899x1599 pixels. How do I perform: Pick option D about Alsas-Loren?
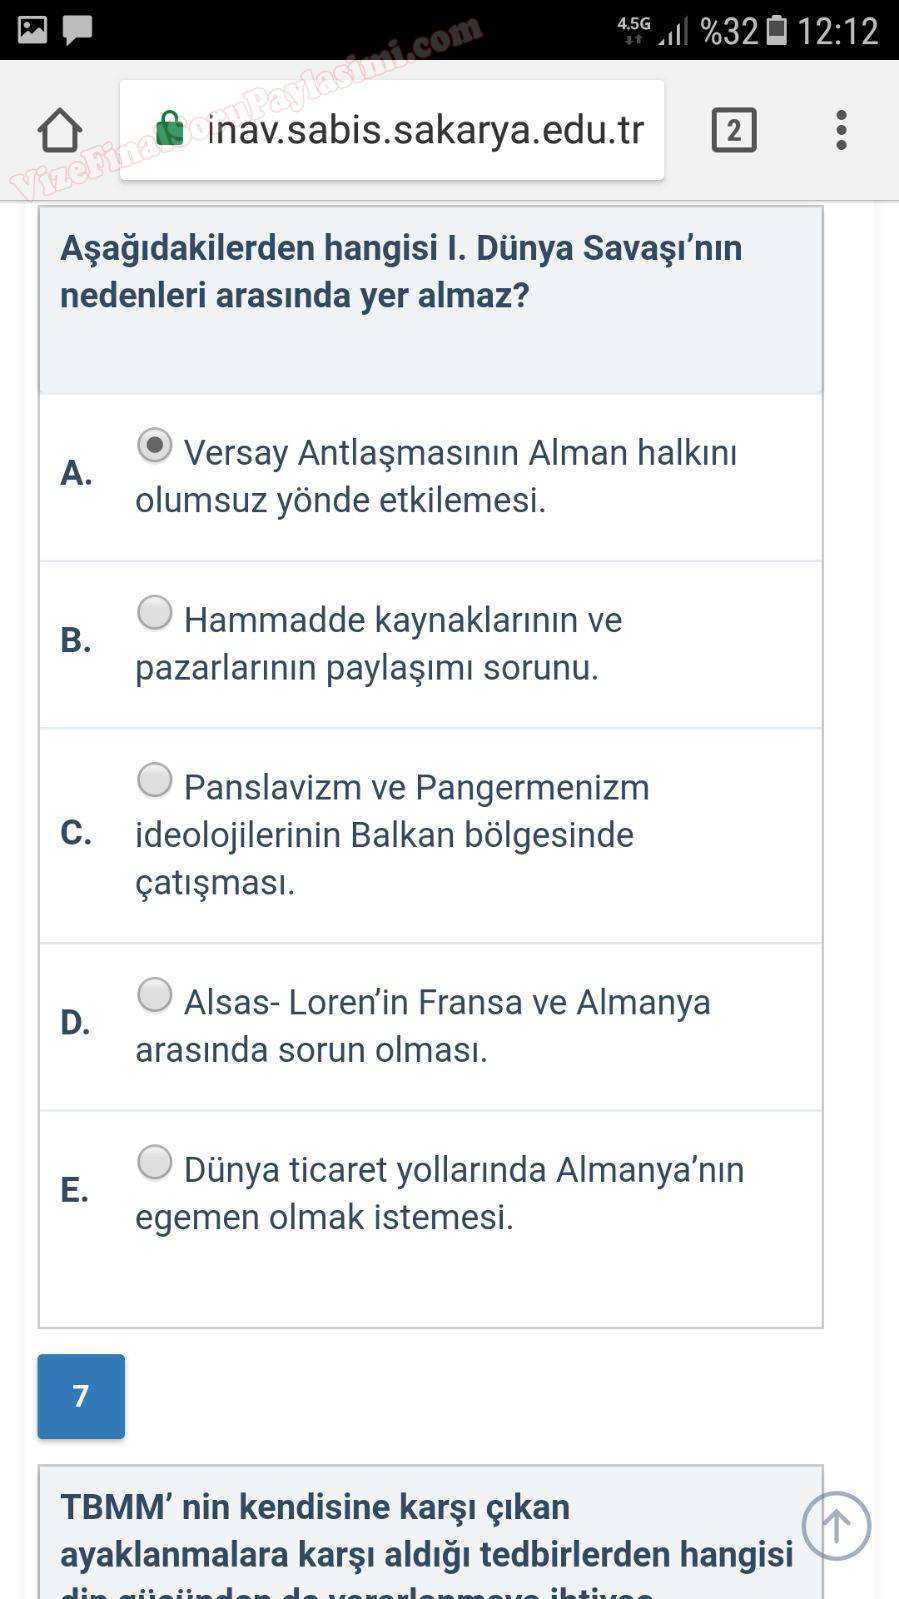pos(155,995)
